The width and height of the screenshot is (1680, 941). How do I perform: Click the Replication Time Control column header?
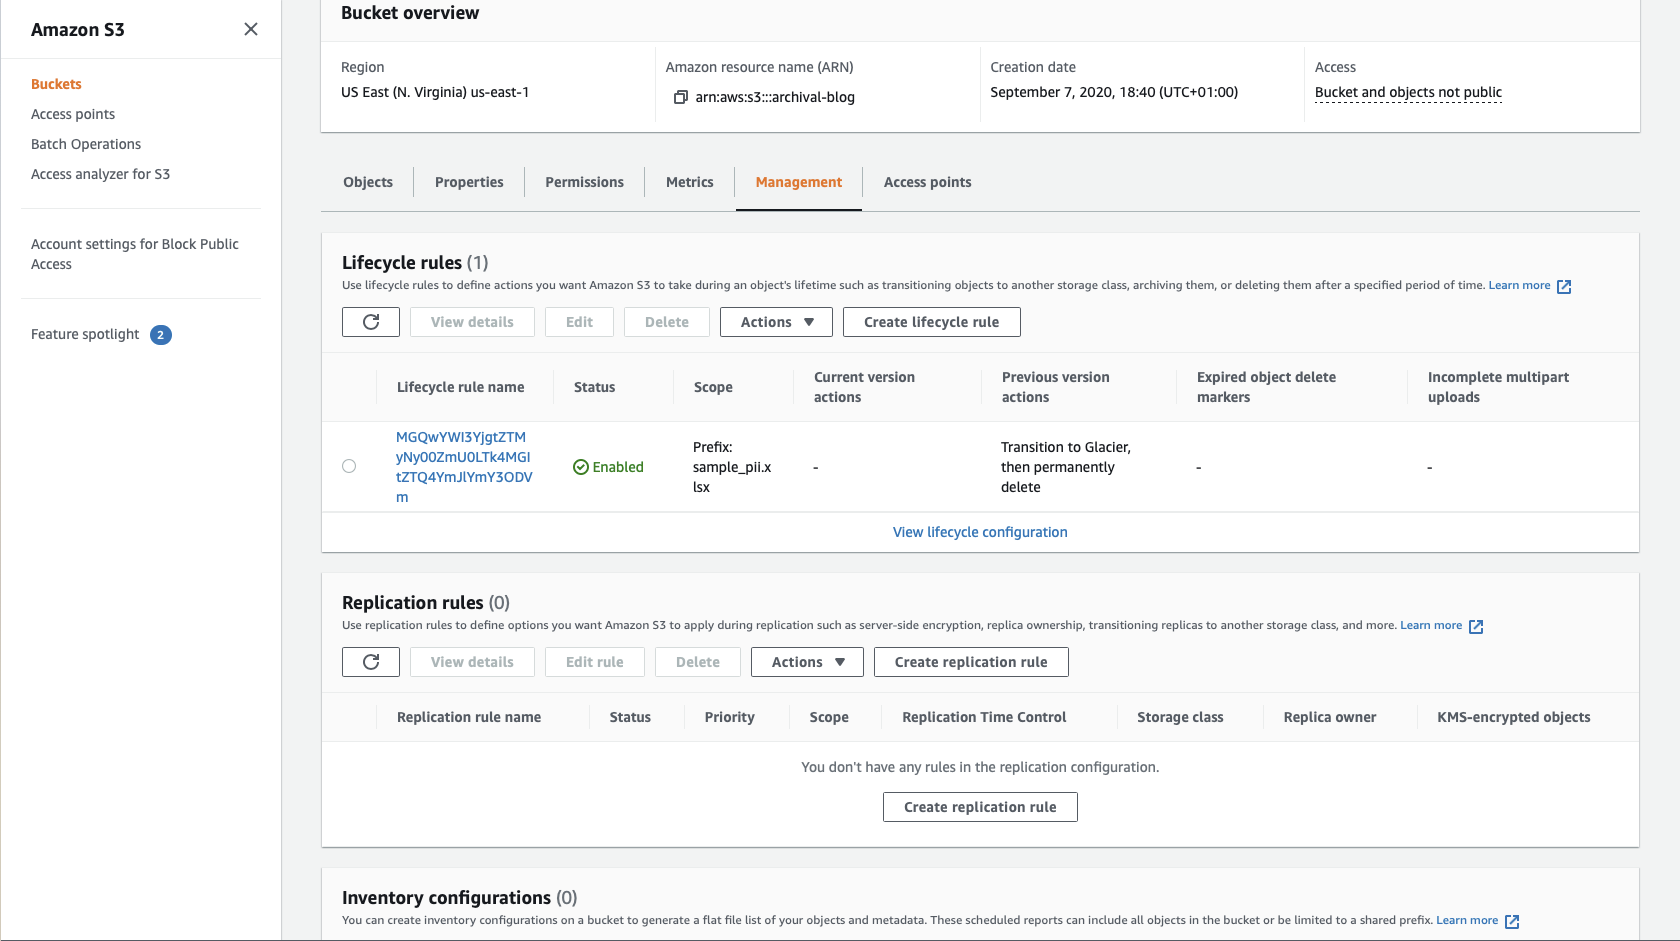[x=984, y=717]
